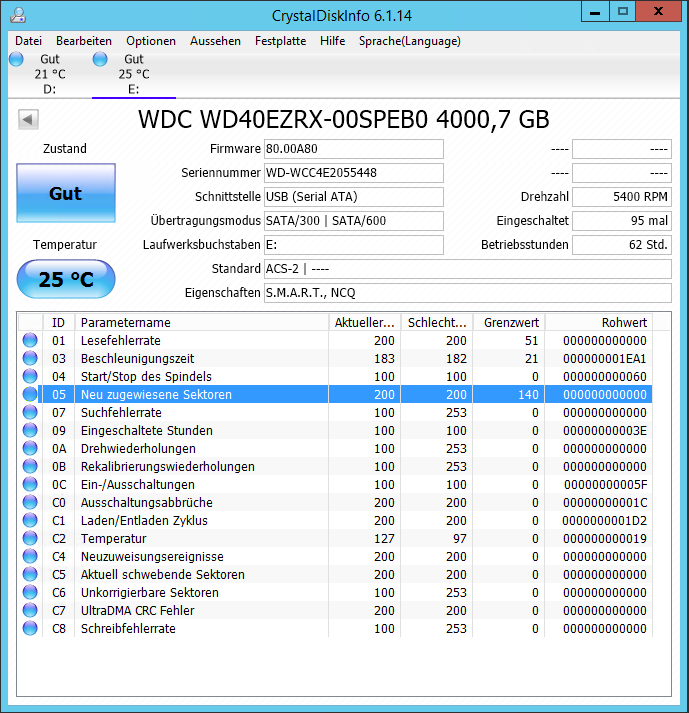The height and width of the screenshot is (713, 689).
Task: Click the Parametername column header
Action: coord(201,322)
